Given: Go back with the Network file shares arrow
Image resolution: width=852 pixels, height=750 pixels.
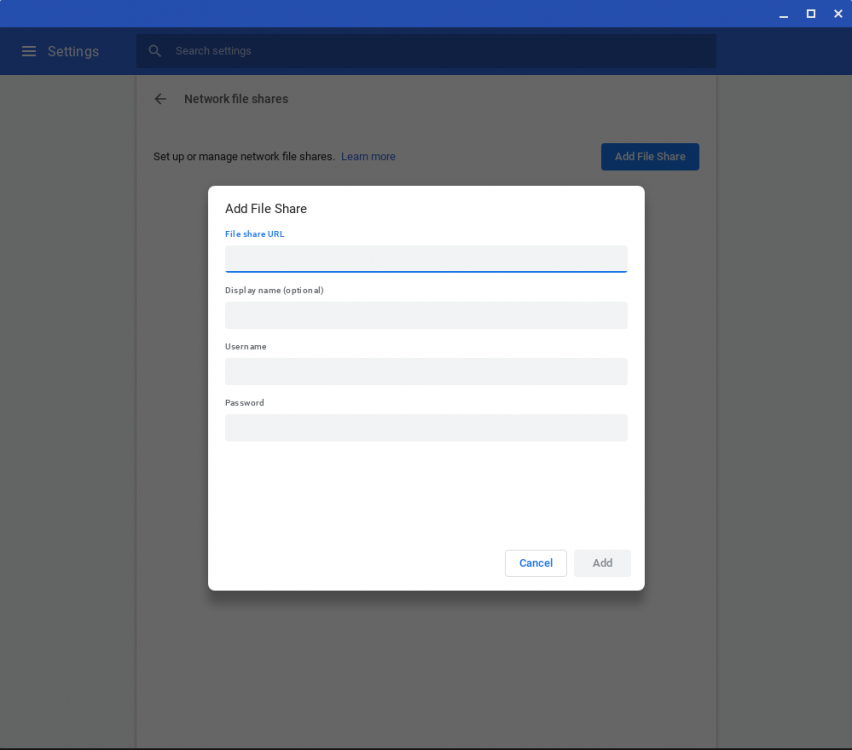Looking at the screenshot, I should [160, 99].
